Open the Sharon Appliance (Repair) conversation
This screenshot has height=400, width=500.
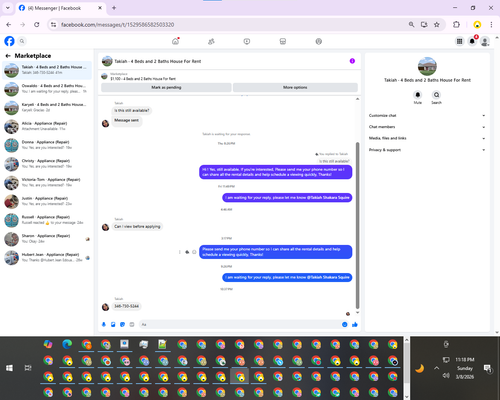click(x=47, y=239)
